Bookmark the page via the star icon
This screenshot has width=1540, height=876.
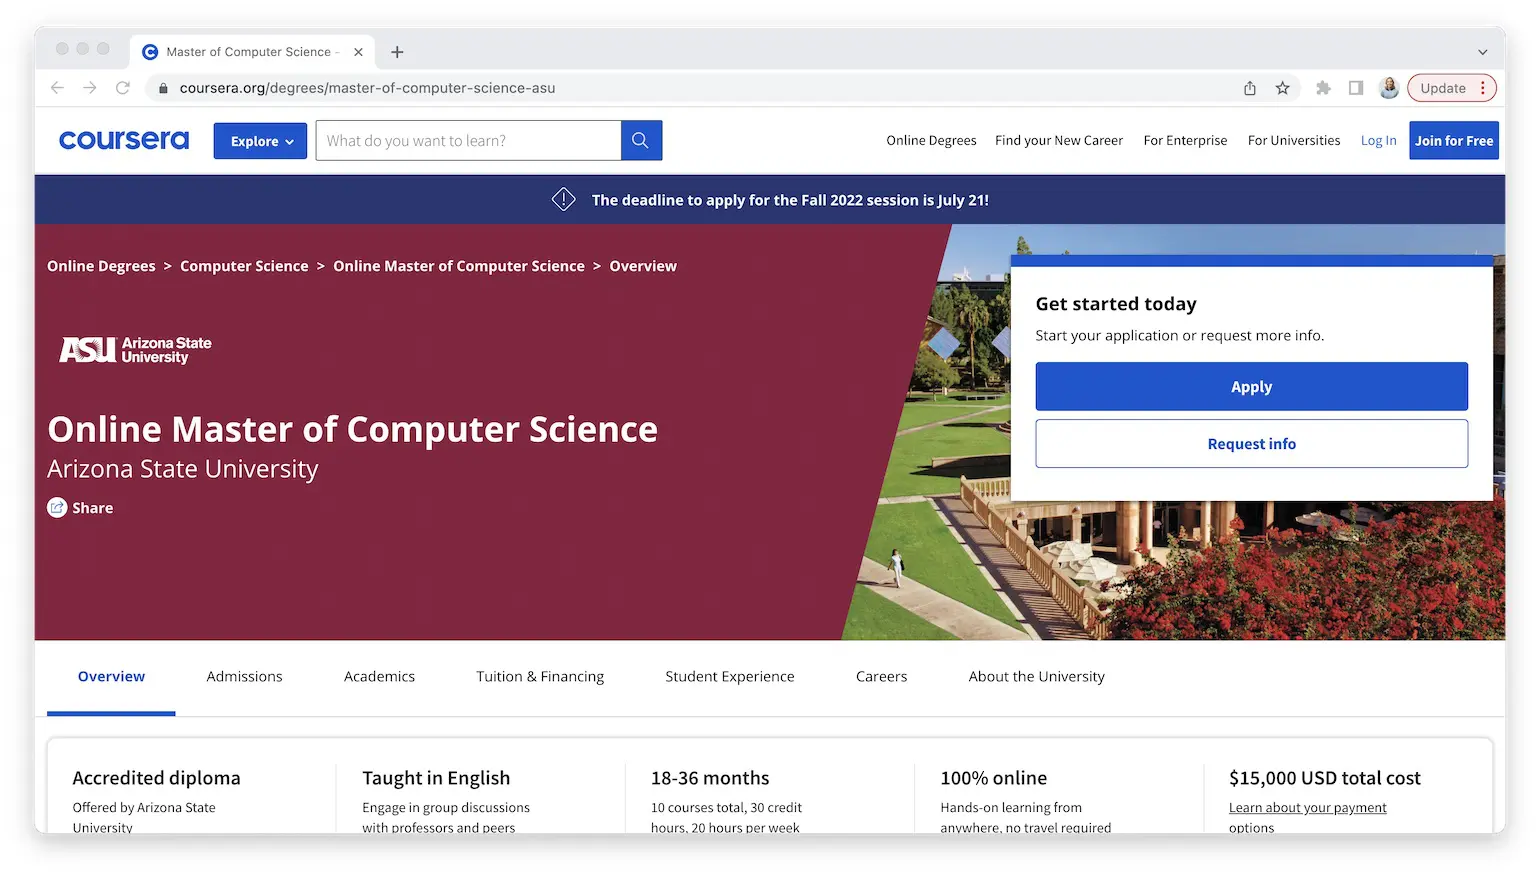(x=1282, y=87)
